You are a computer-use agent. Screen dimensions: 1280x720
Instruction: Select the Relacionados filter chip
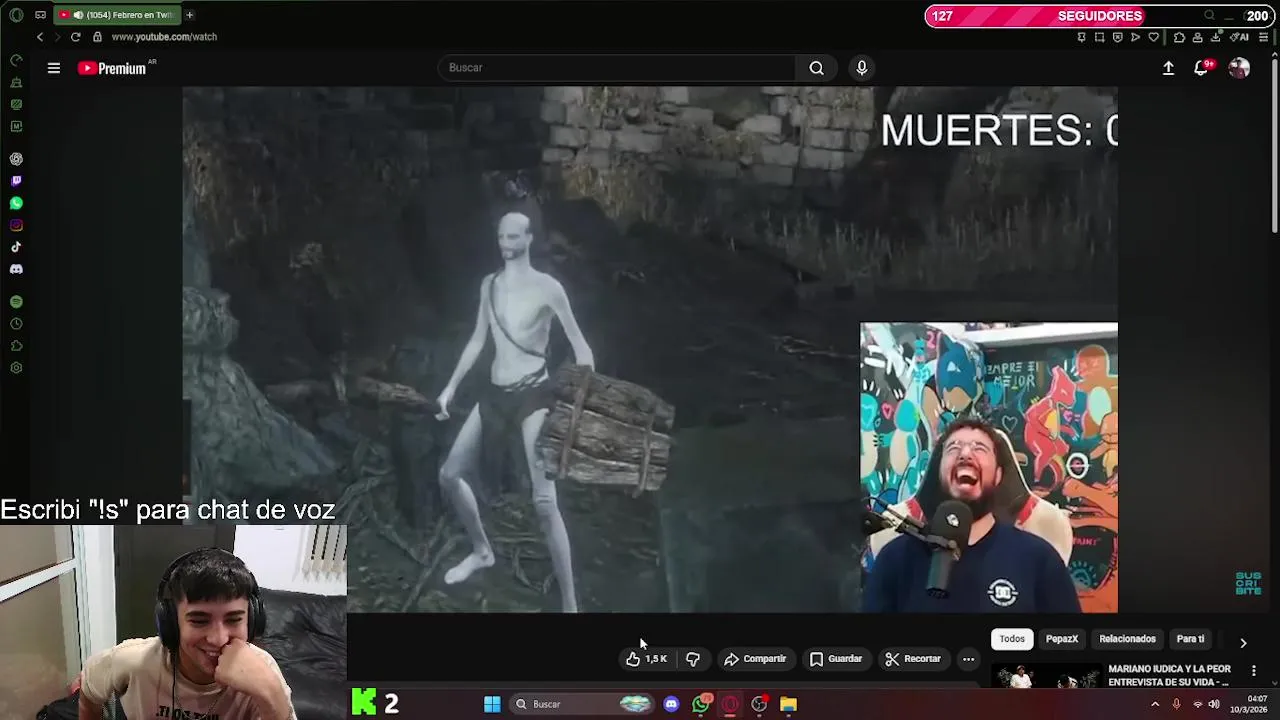click(x=1127, y=639)
